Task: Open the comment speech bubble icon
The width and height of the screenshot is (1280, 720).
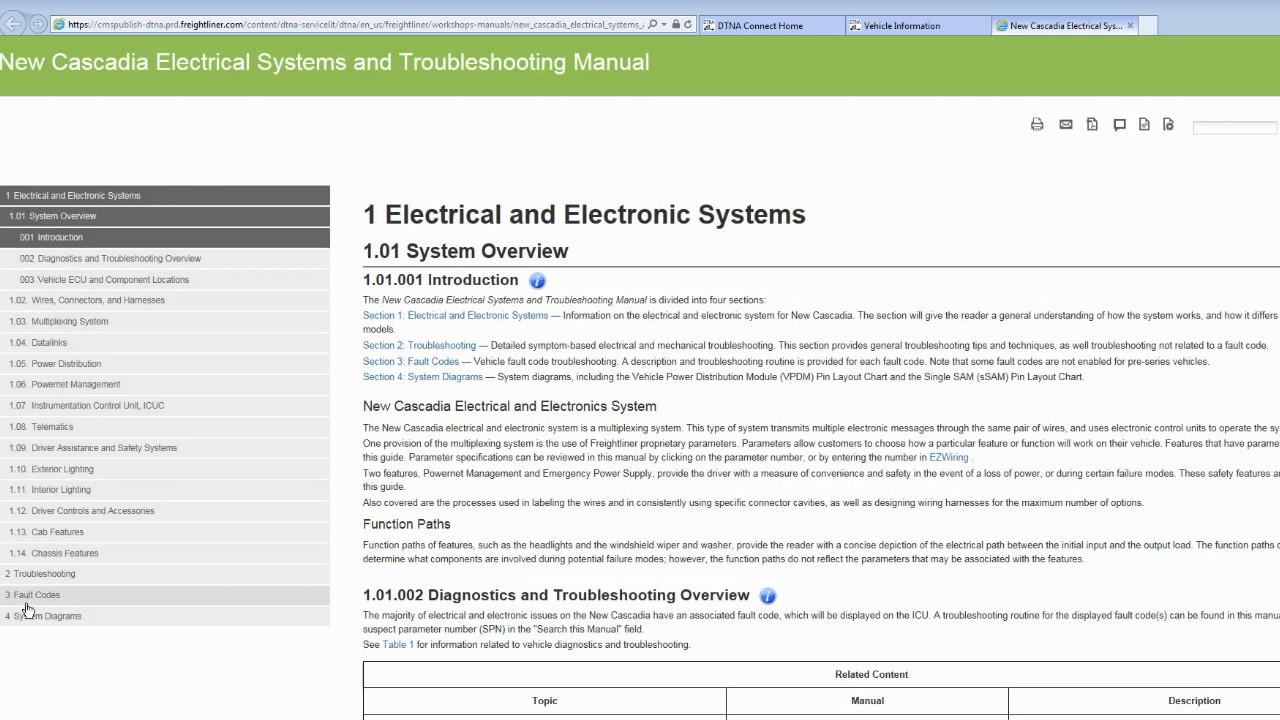Action: pos(1120,125)
